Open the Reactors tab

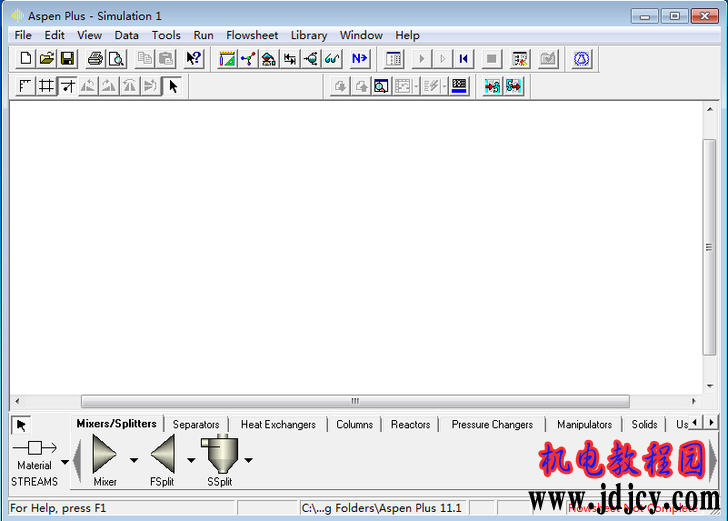(x=410, y=424)
